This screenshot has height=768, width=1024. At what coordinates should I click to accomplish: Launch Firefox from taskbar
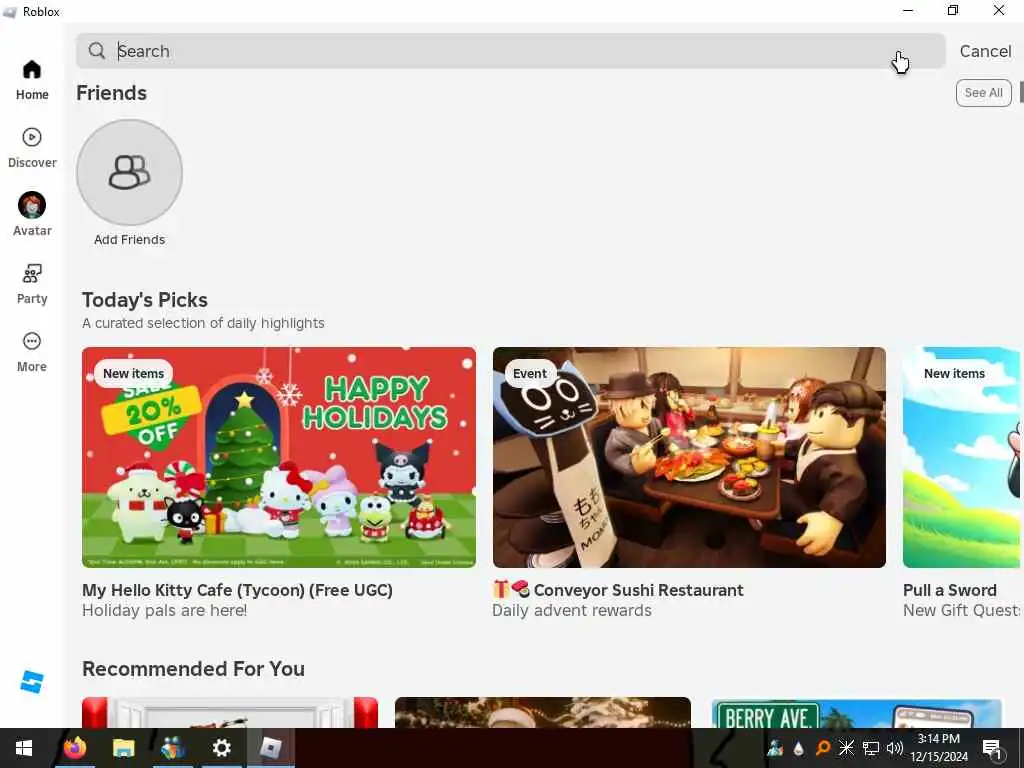click(x=74, y=748)
